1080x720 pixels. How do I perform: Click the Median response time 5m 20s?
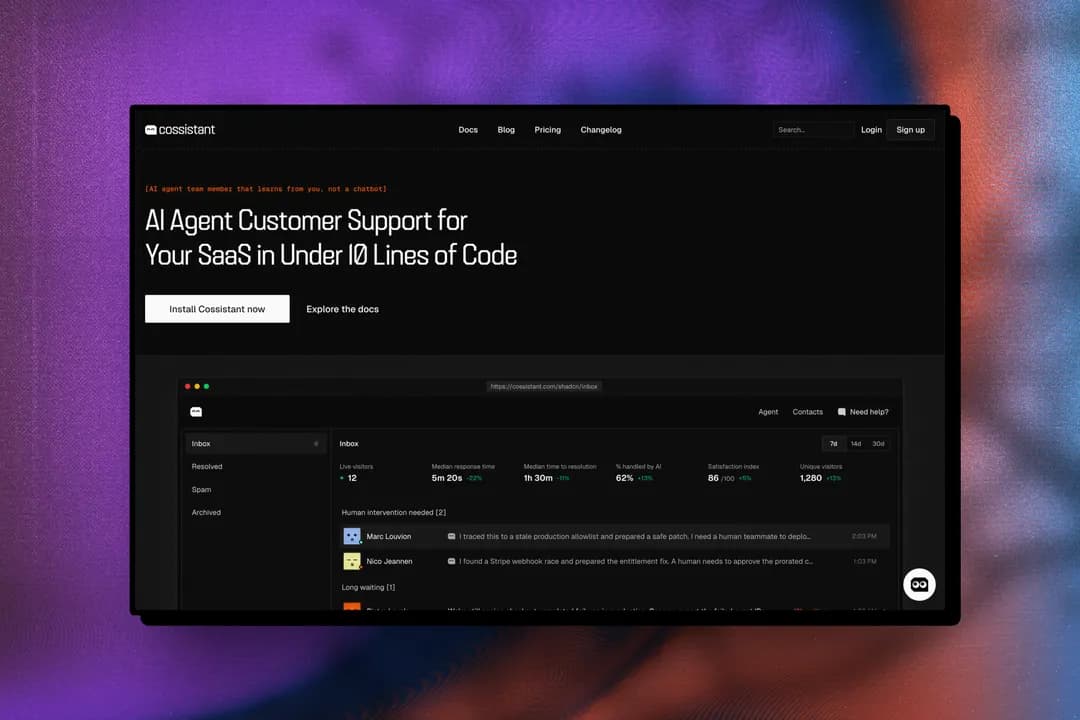[446, 478]
